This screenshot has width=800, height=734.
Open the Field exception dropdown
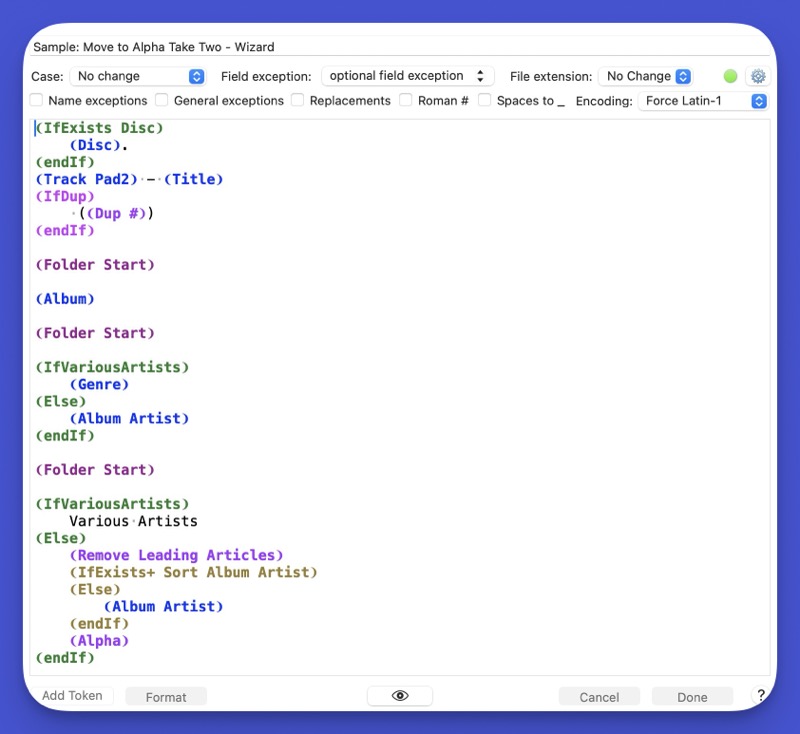(407, 76)
